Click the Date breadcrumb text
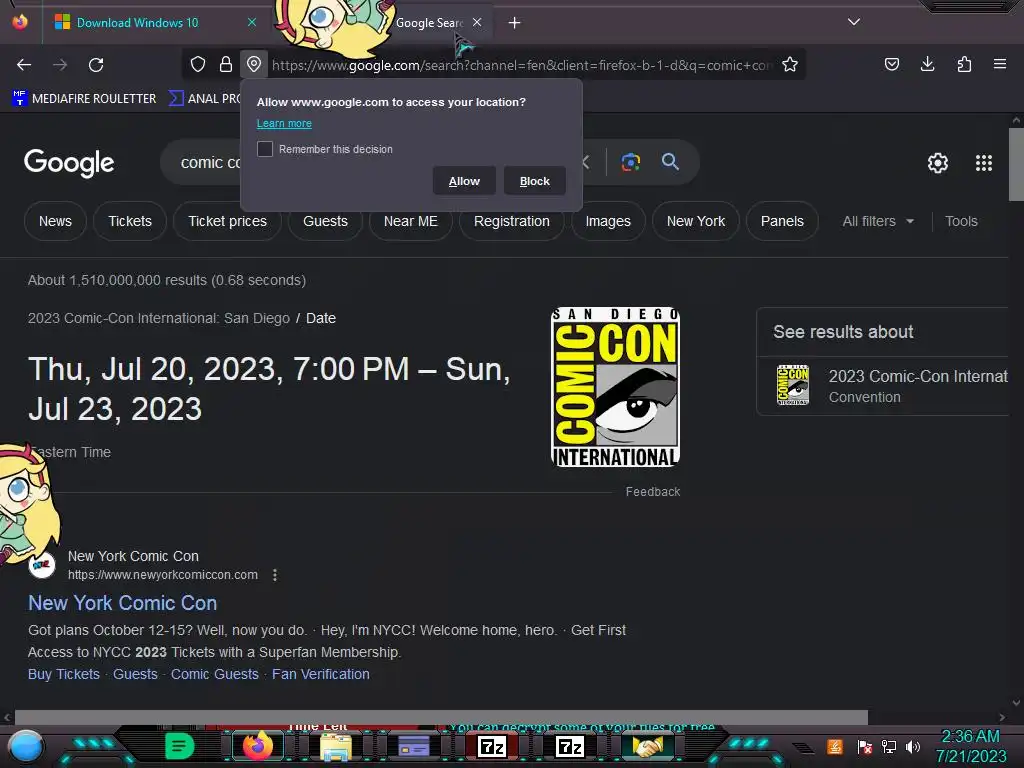Image resolution: width=1024 pixels, height=768 pixels. pos(321,318)
